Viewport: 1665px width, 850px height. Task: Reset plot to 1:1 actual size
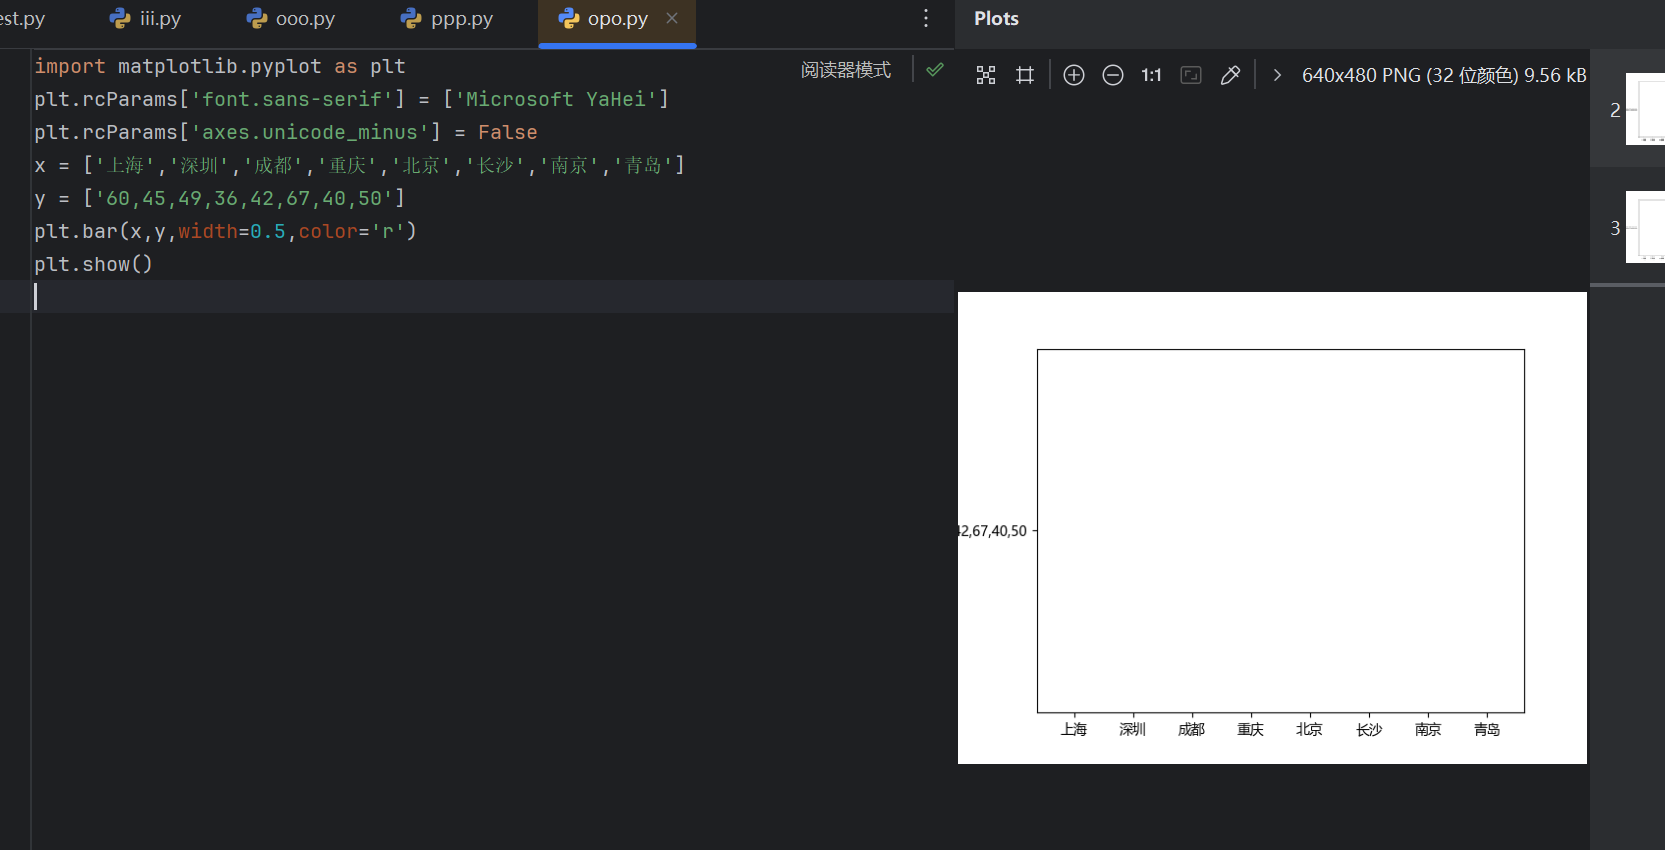[1151, 75]
